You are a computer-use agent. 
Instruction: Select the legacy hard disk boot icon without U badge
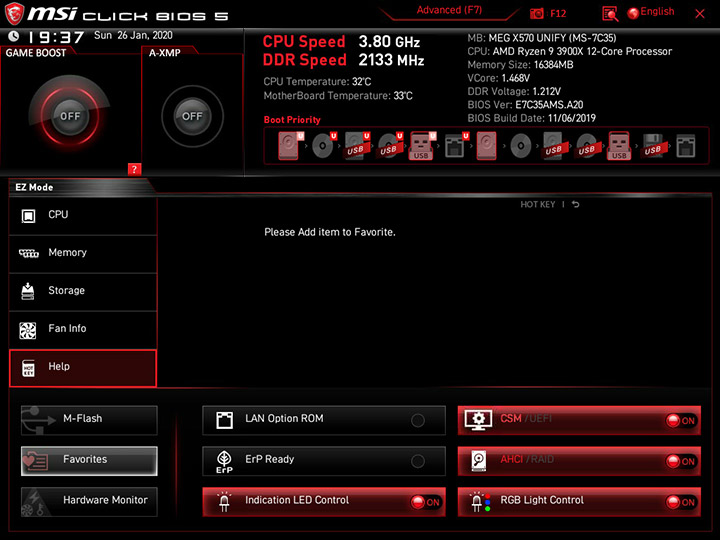tap(486, 146)
